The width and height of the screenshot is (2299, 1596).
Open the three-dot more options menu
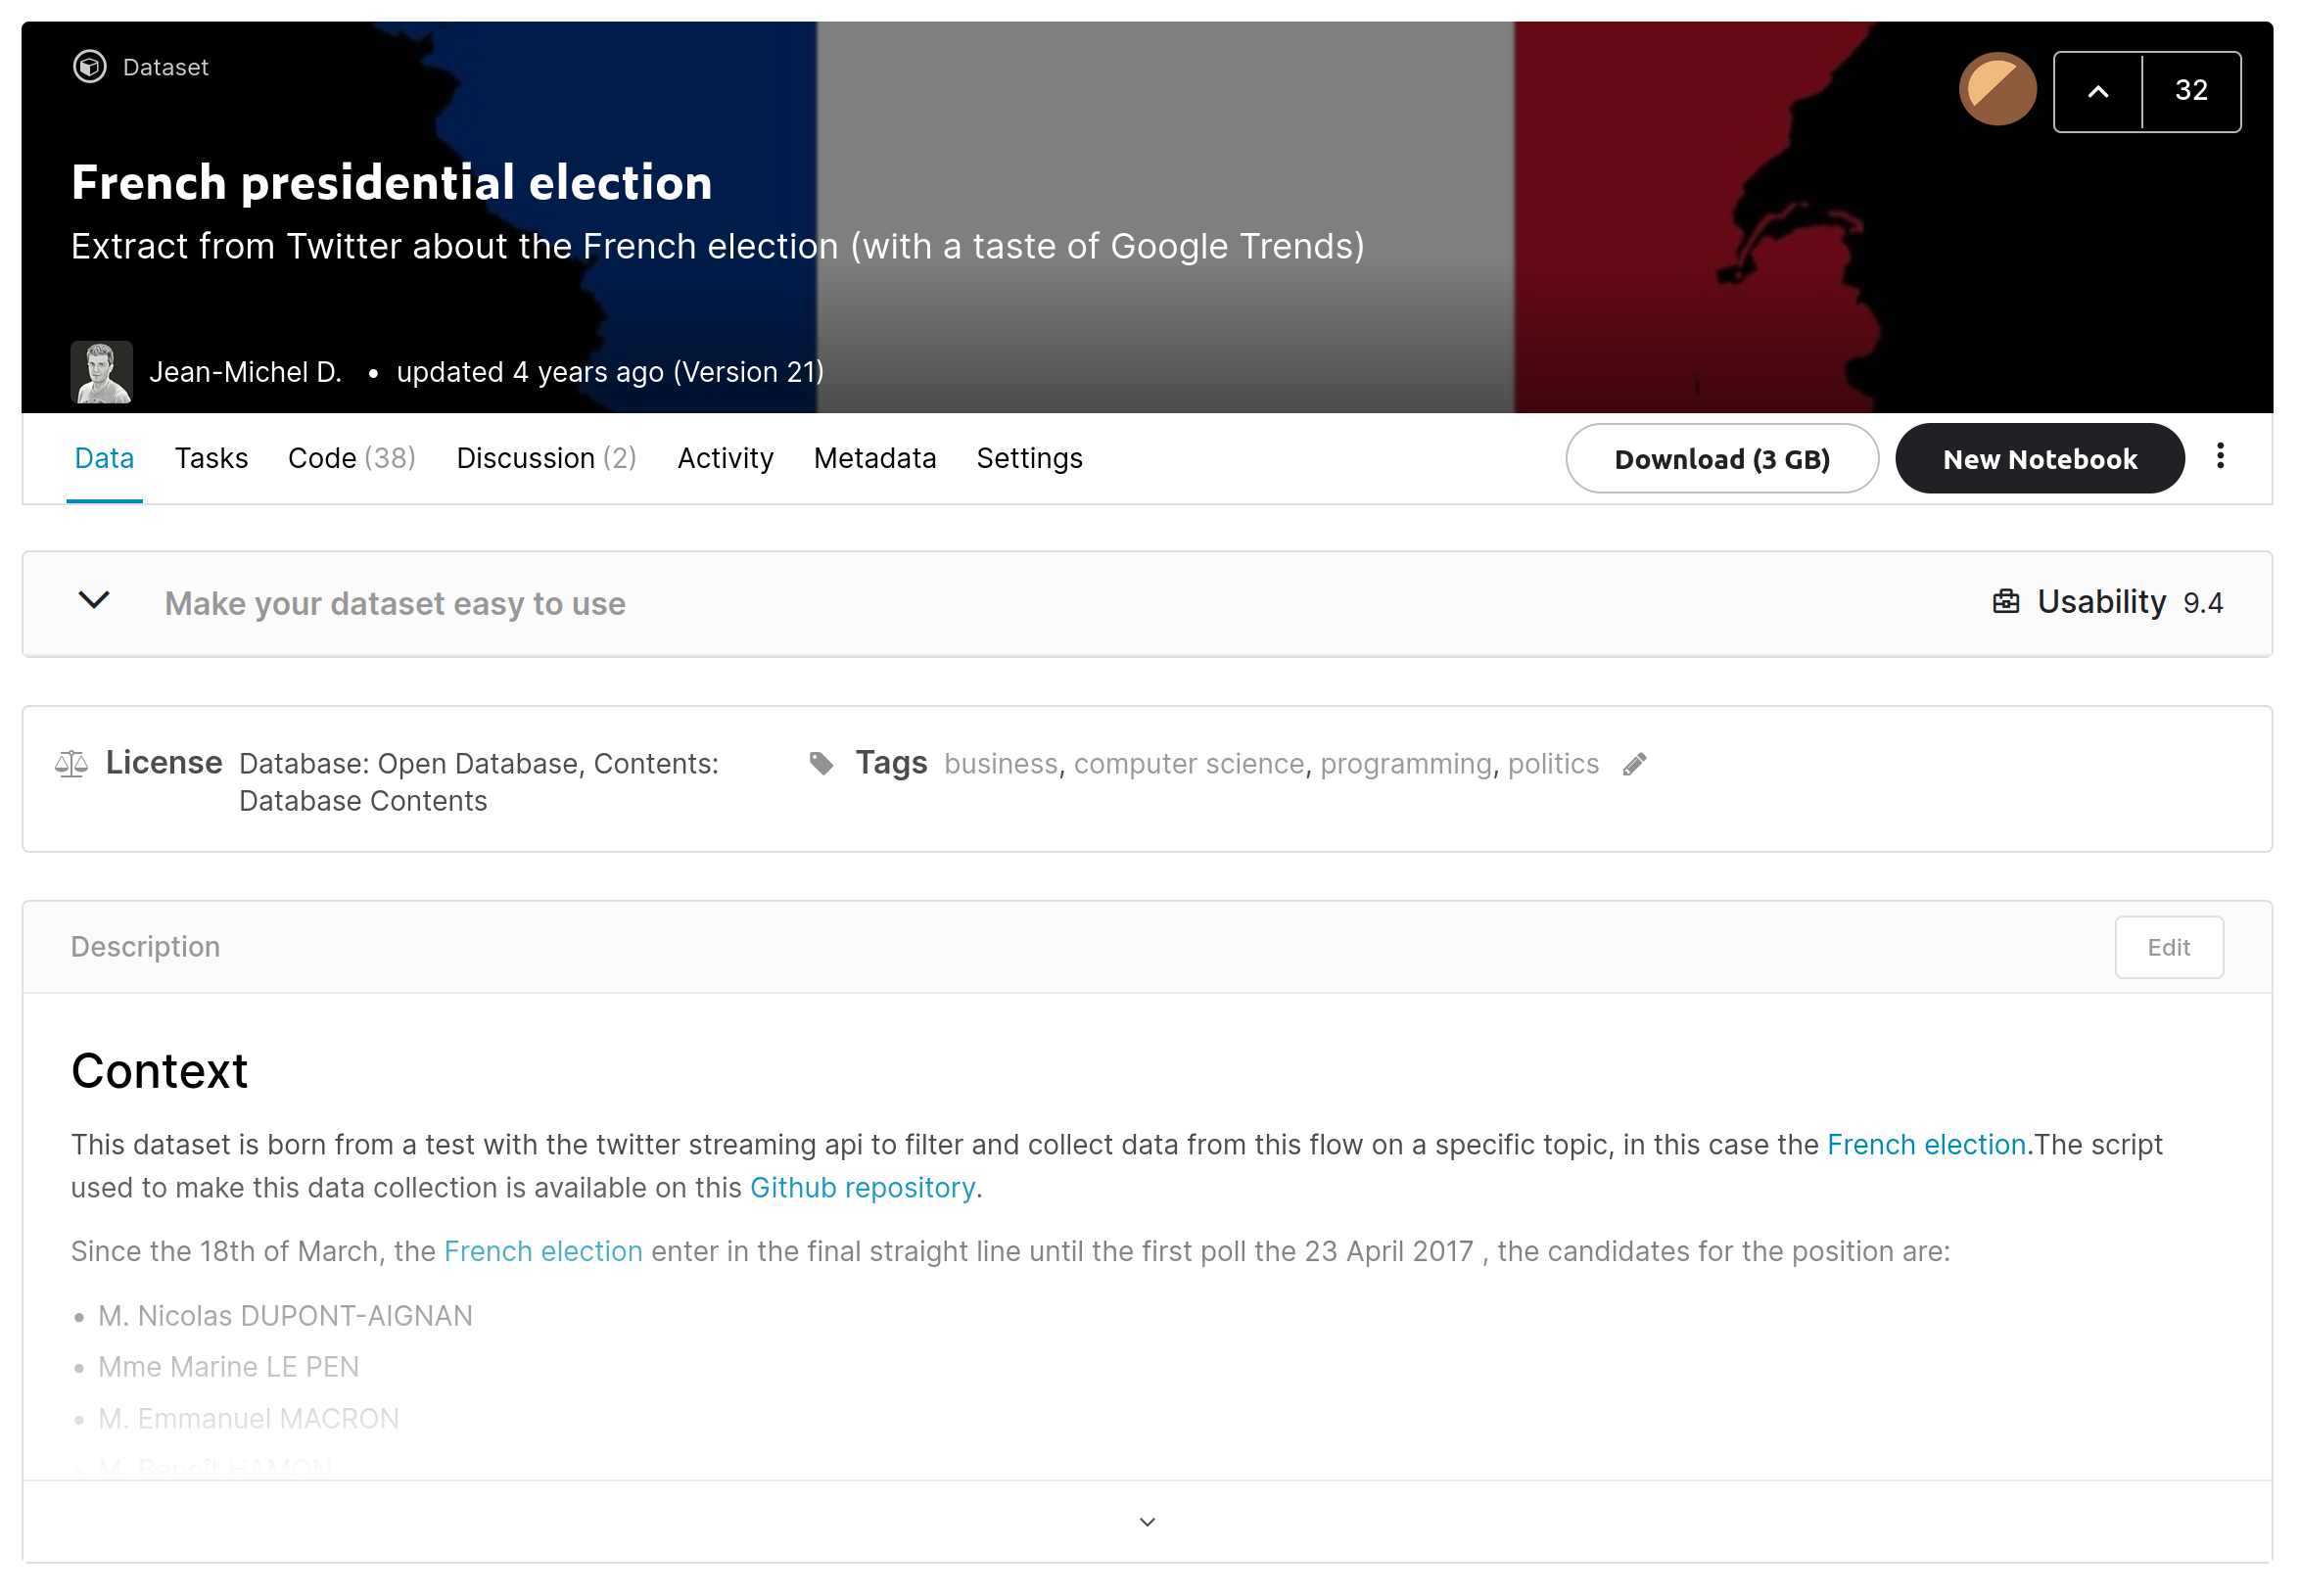pos(2219,456)
